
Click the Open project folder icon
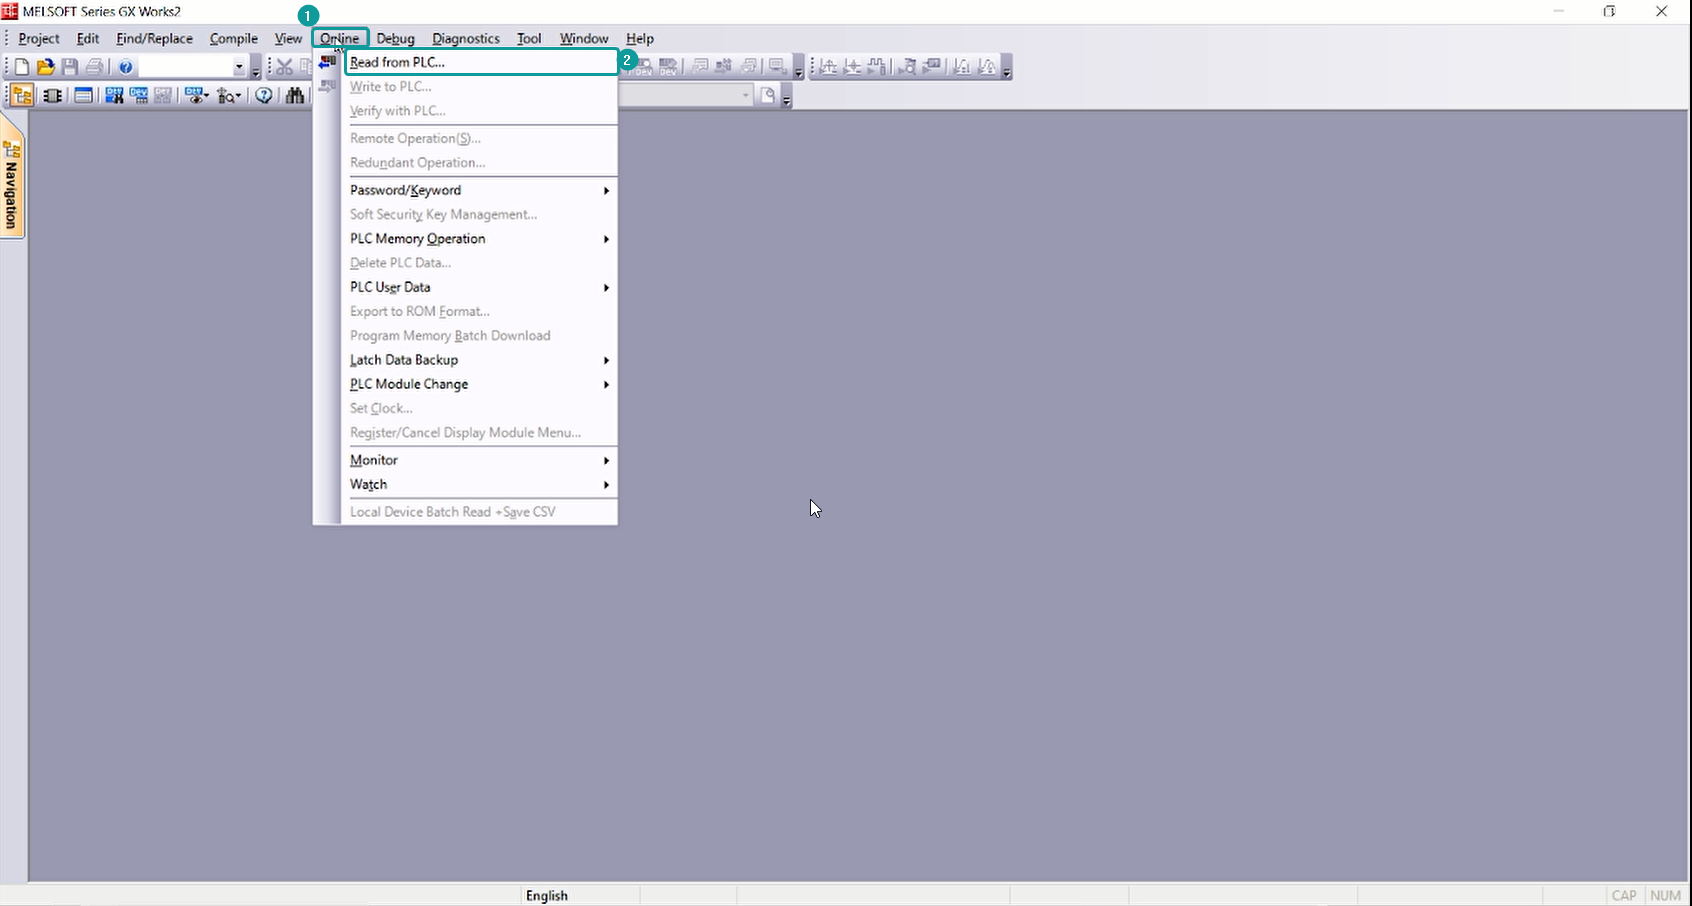(x=45, y=67)
